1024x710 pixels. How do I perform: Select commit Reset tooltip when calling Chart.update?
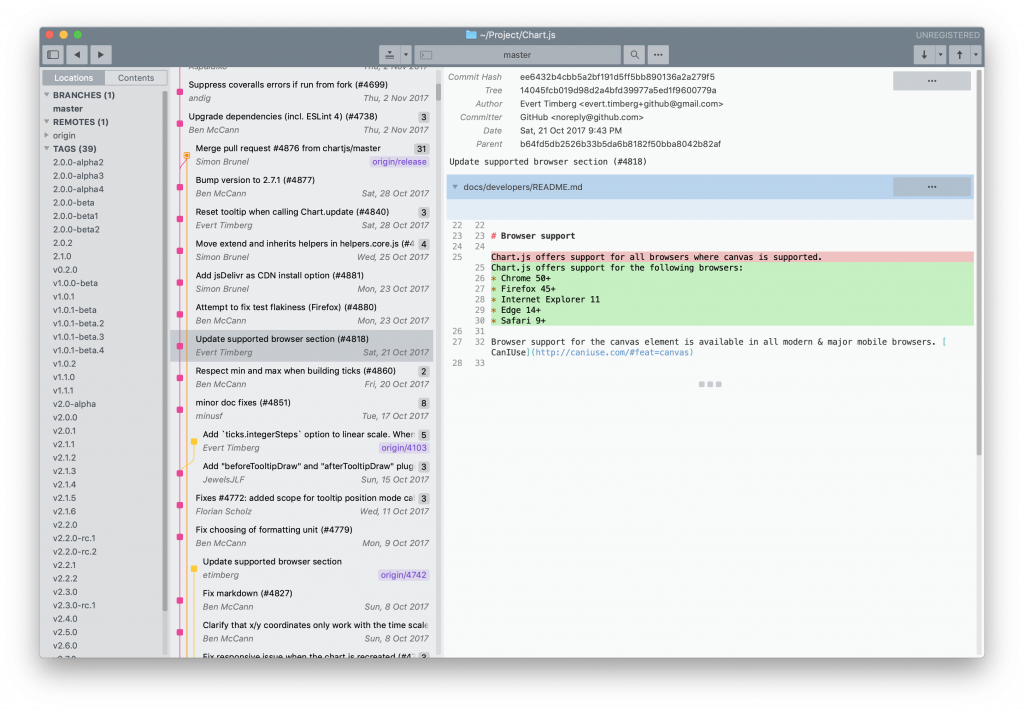point(304,218)
